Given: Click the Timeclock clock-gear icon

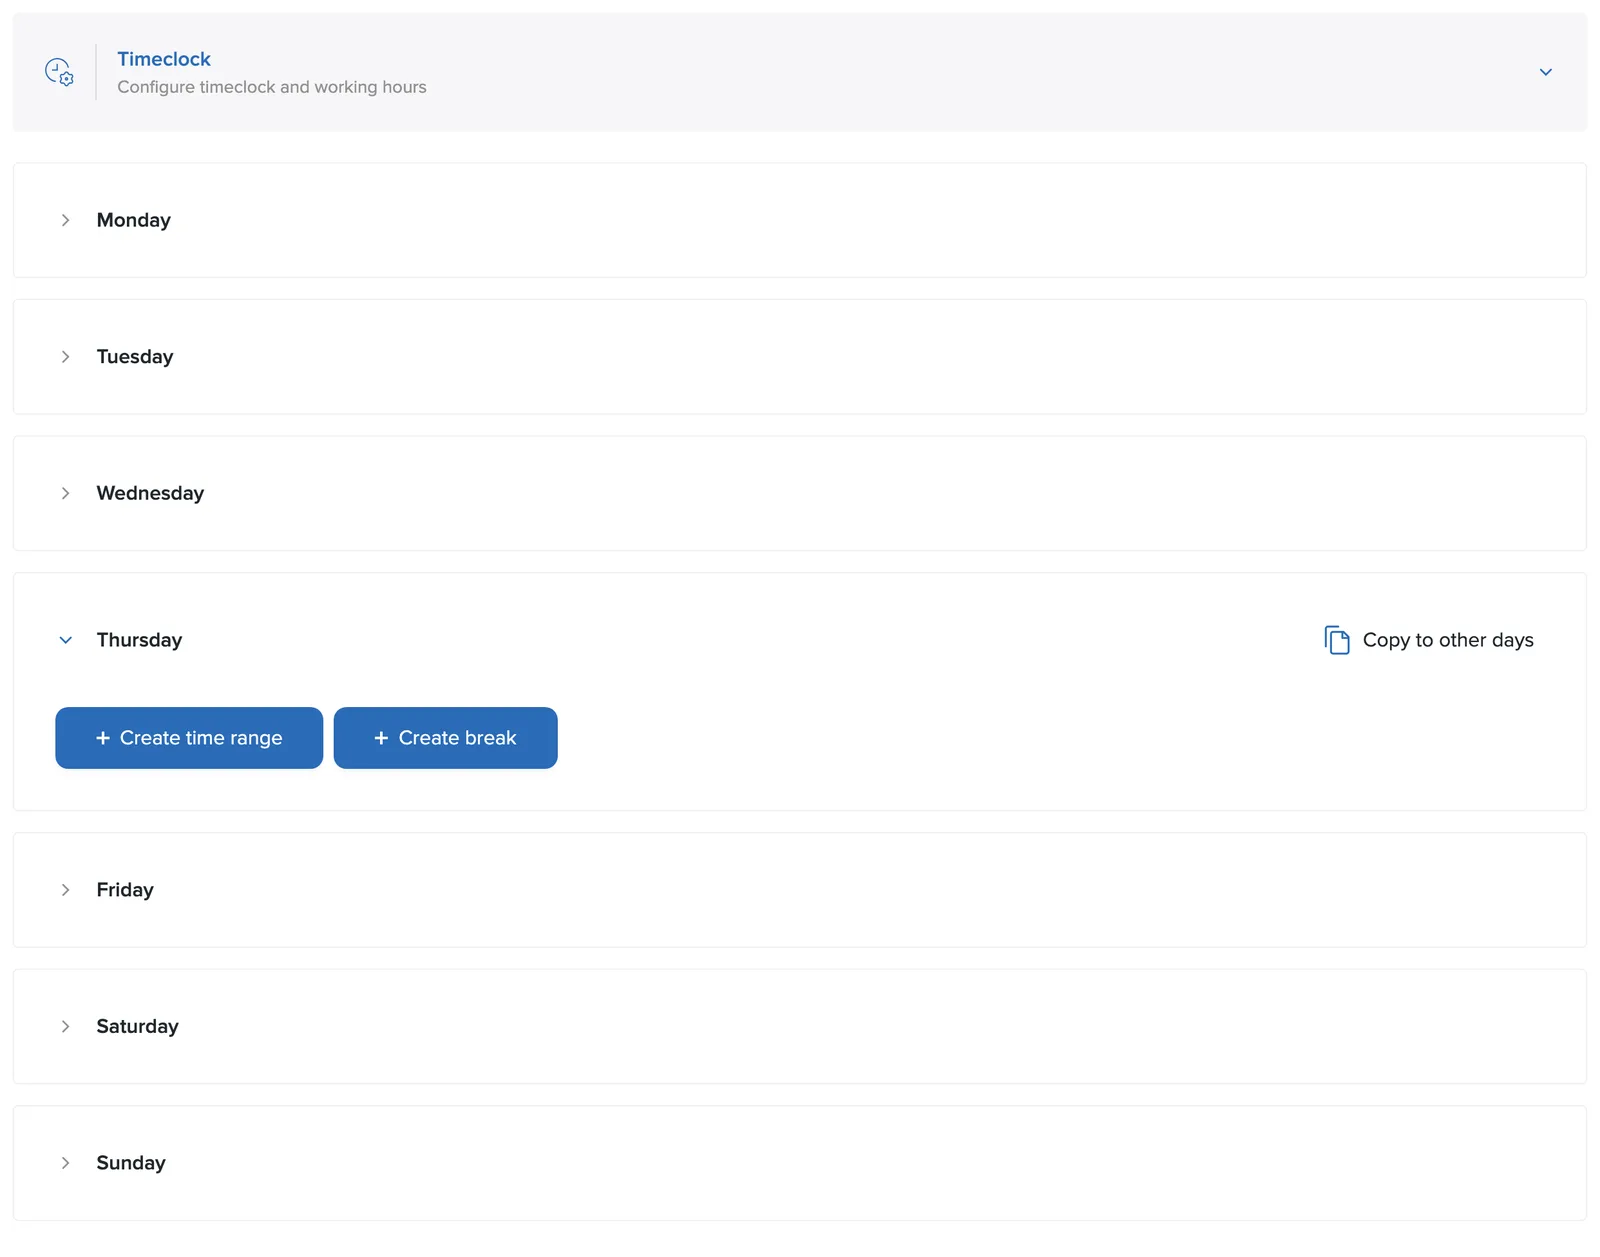Looking at the screenshot, I should click(59, 72).
